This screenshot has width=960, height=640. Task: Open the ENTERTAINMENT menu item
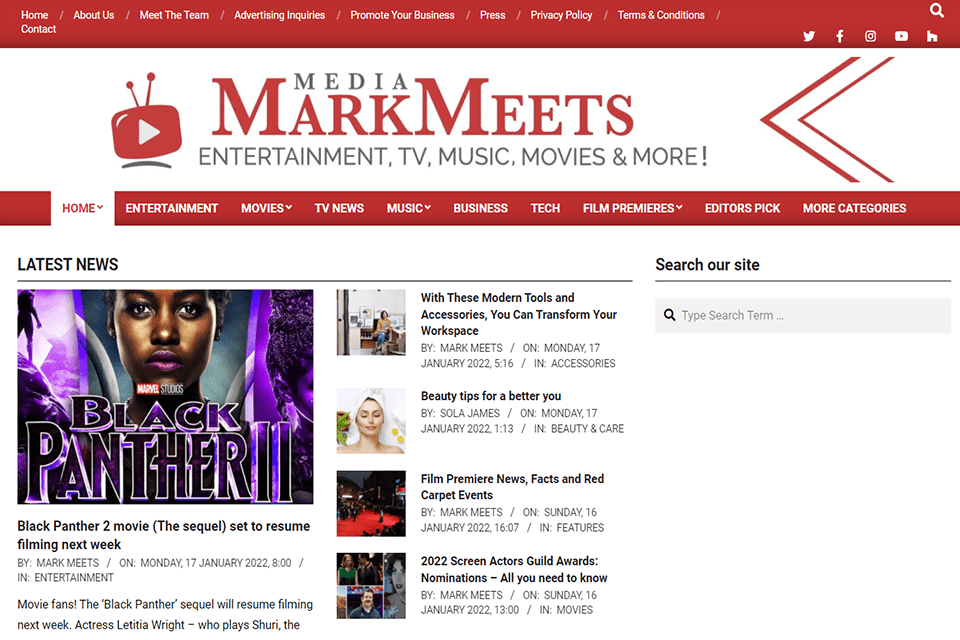tap(171, 208)
